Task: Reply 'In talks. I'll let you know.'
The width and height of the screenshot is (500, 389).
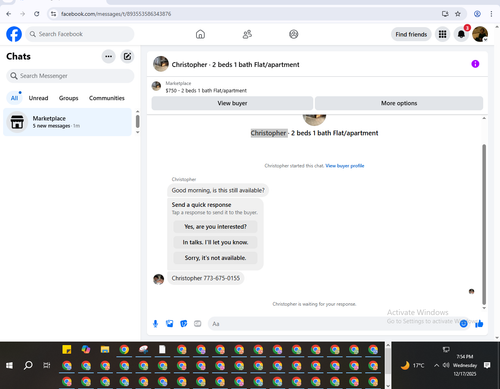Action: pos(215,242)
